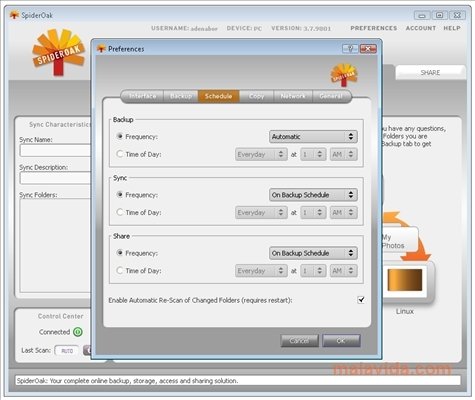Open Sync frequency On Backup Schedule dropdown
Image resolution: width=475 pixels, height=400 pixels.
click(313, 195)
